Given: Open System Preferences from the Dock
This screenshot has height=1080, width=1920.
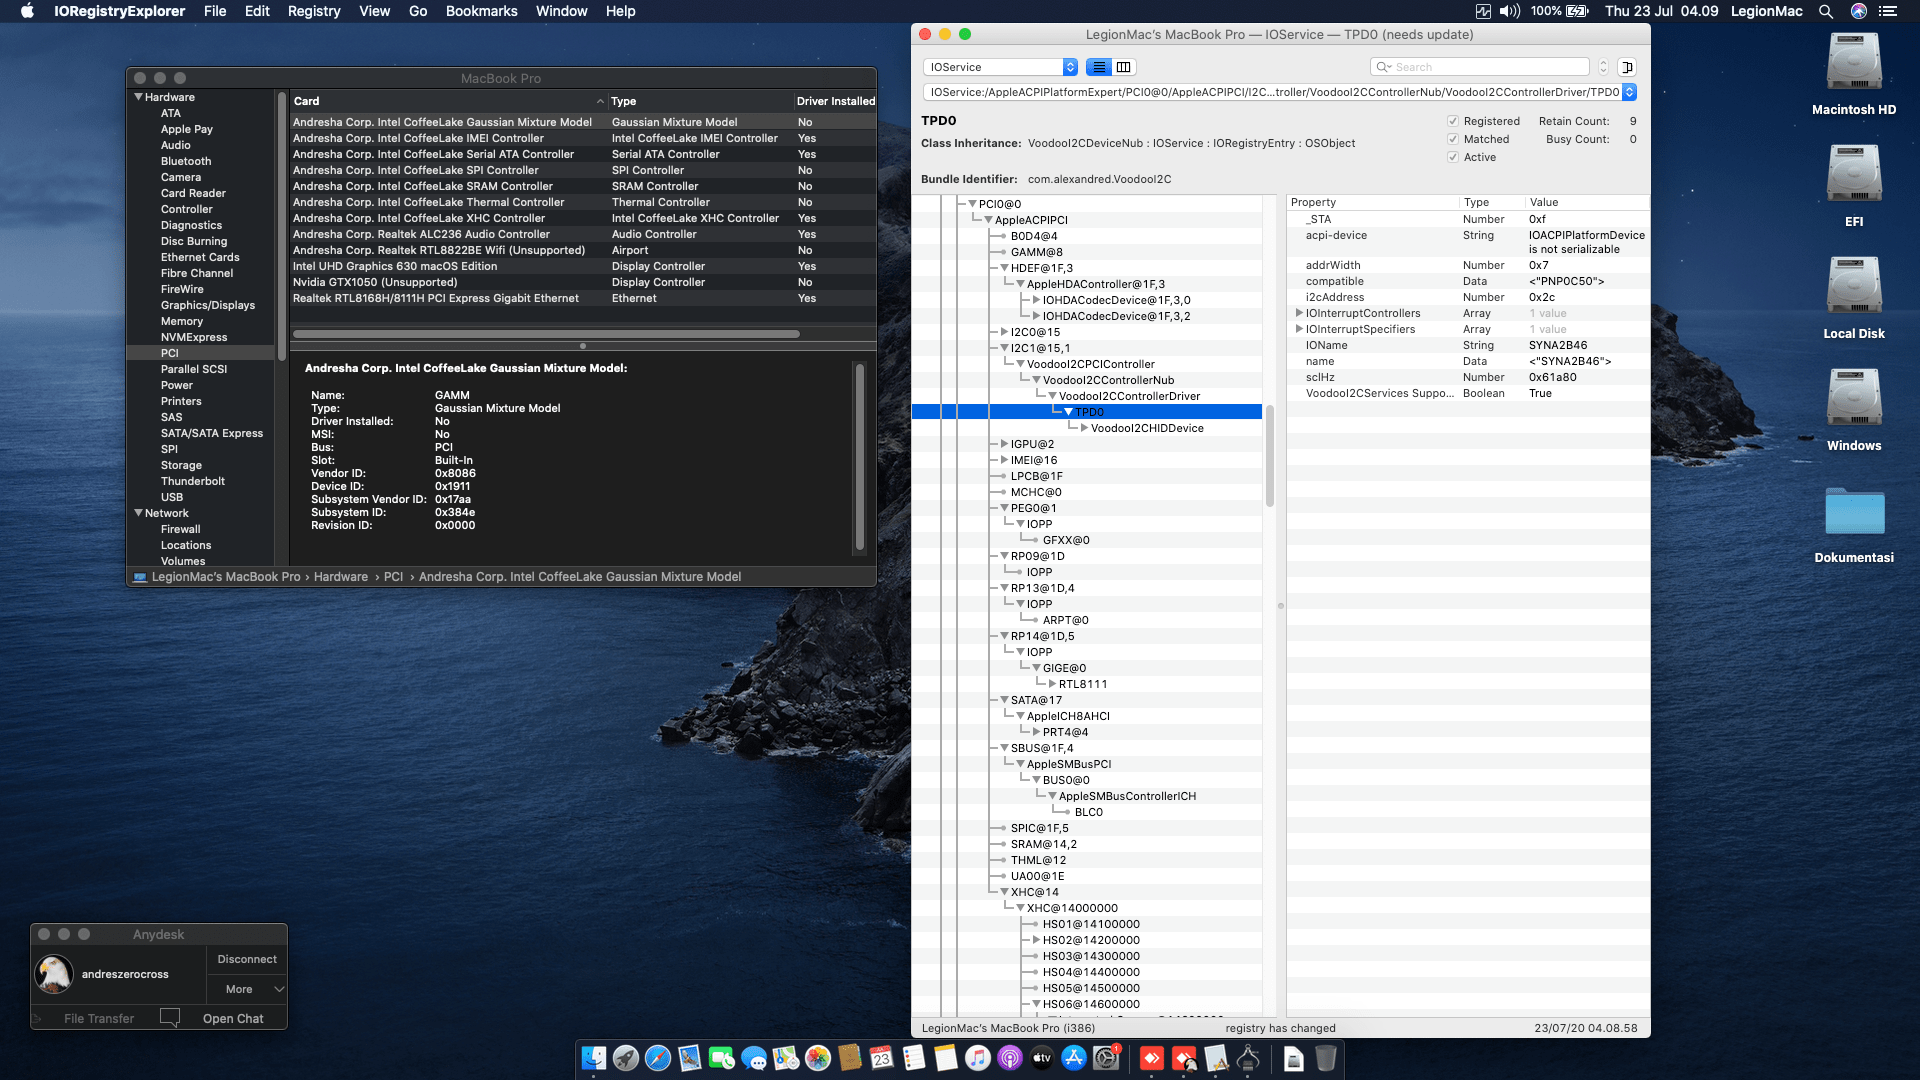Looking at the screenshot, I should (x=1104, y=1058).
